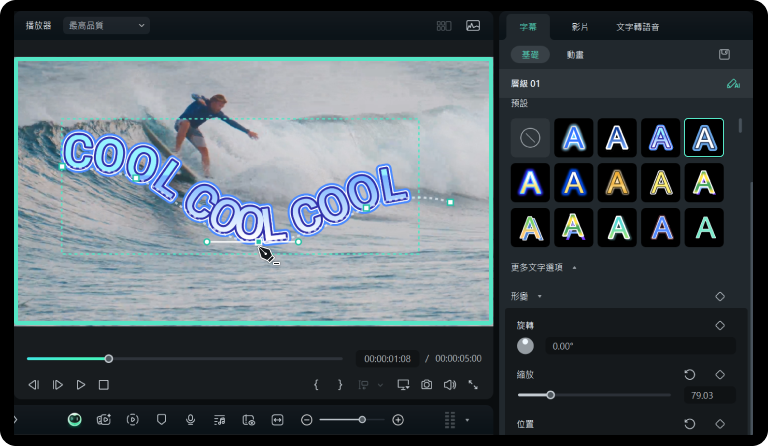Click the scale value field 79.03
This screenshot has height=446, width=768.
[709, 395]
